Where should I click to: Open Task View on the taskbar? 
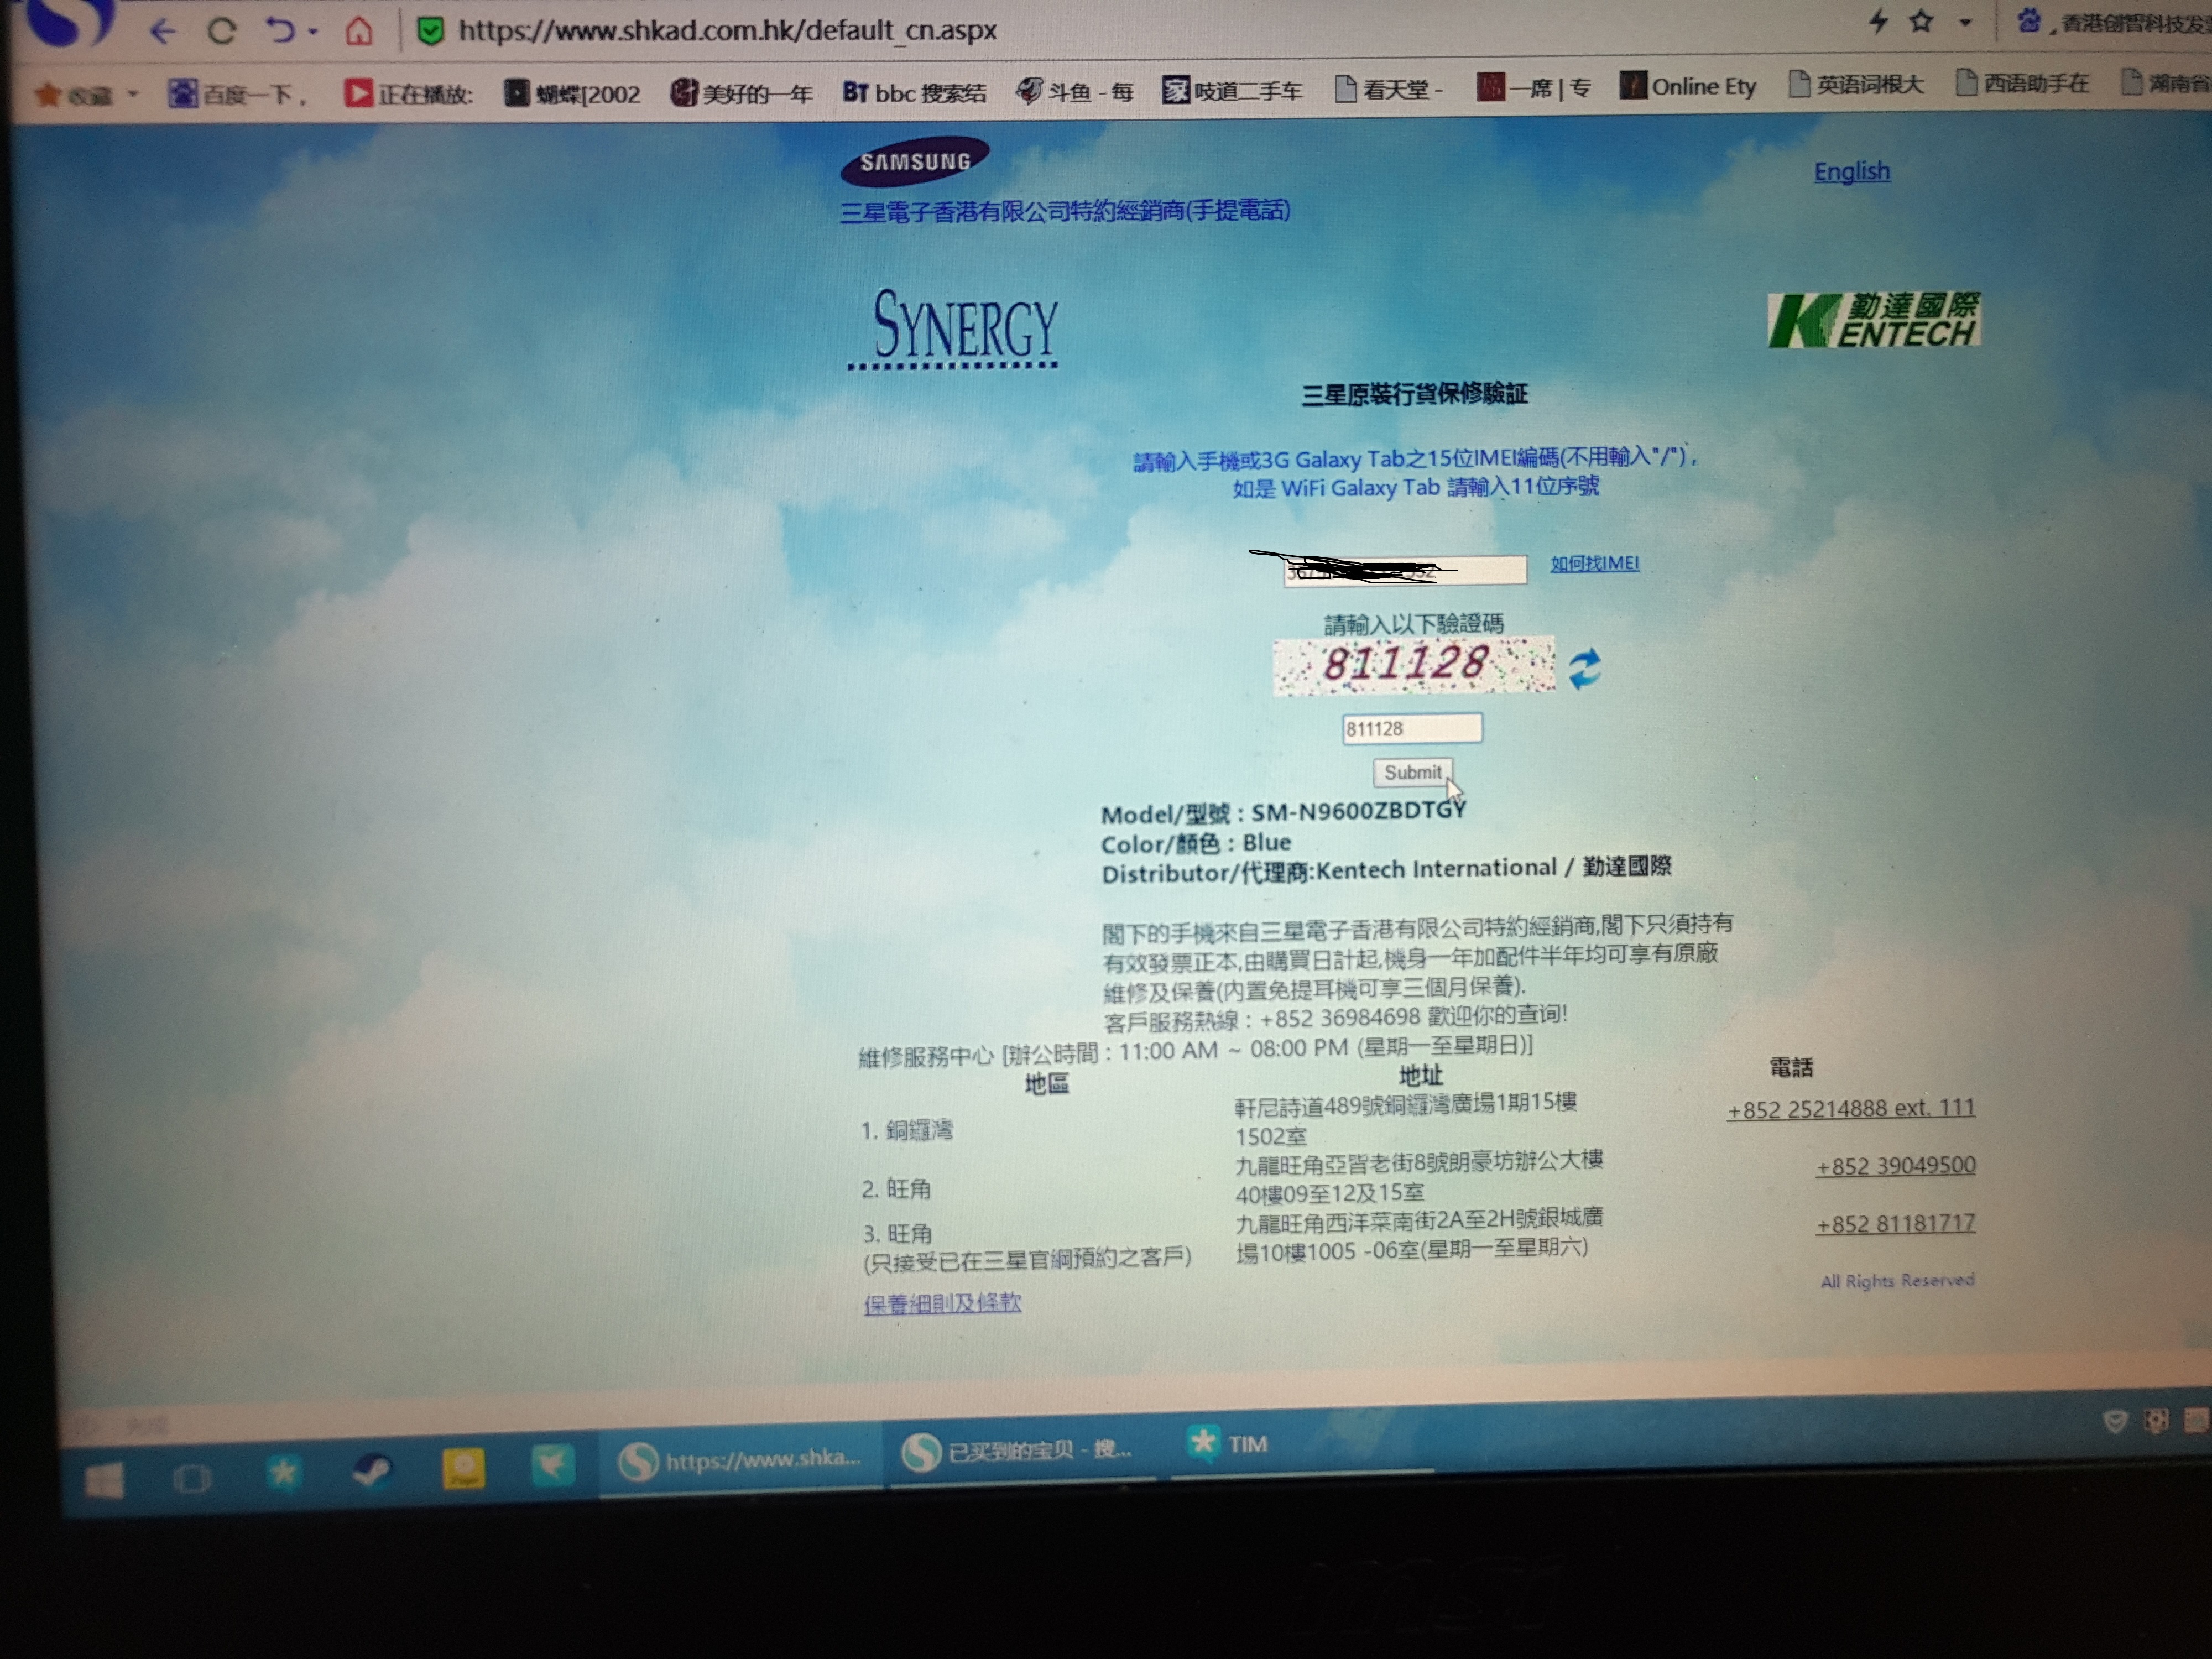(x=192, y=1478)
